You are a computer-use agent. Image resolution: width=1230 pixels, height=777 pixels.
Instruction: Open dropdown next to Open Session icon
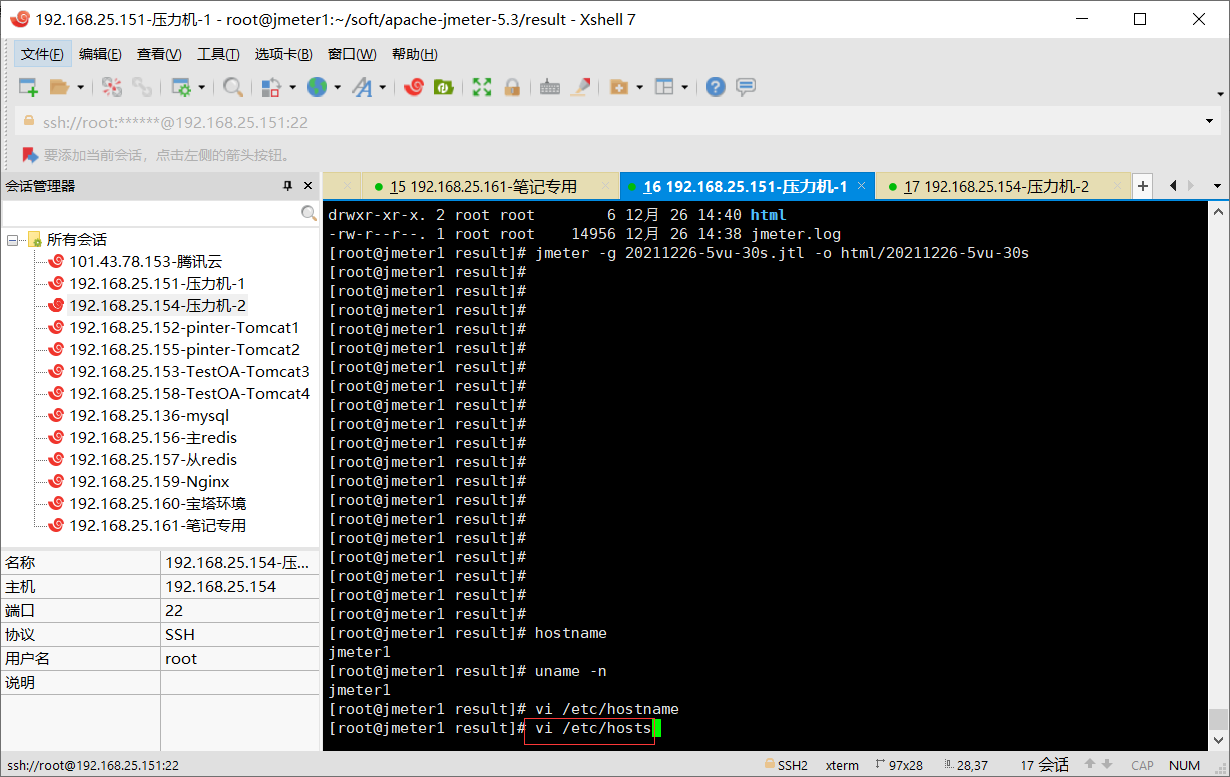(x=81, y=87)
